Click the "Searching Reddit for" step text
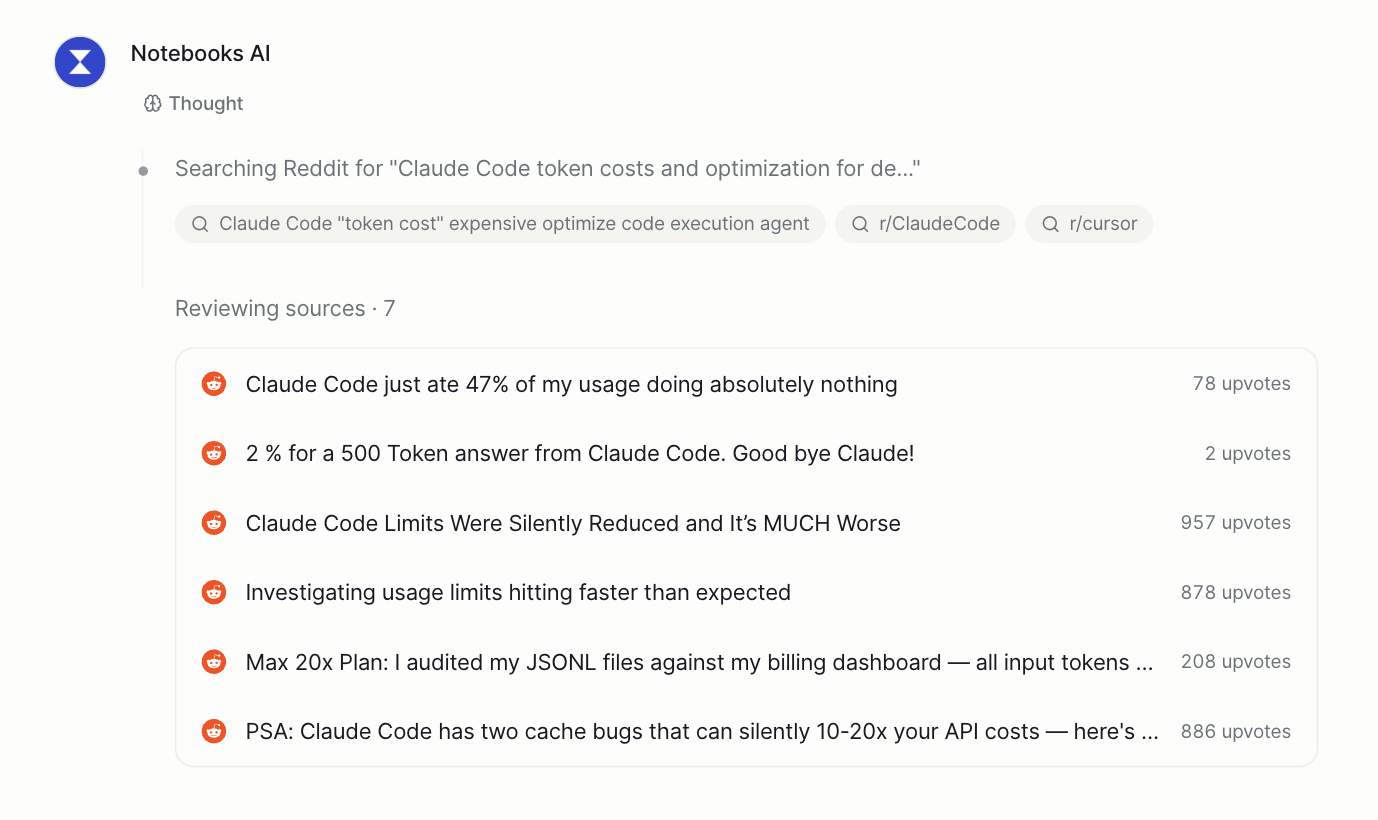The height and width of the screenshot is (820, 1378). pos(547,169)
